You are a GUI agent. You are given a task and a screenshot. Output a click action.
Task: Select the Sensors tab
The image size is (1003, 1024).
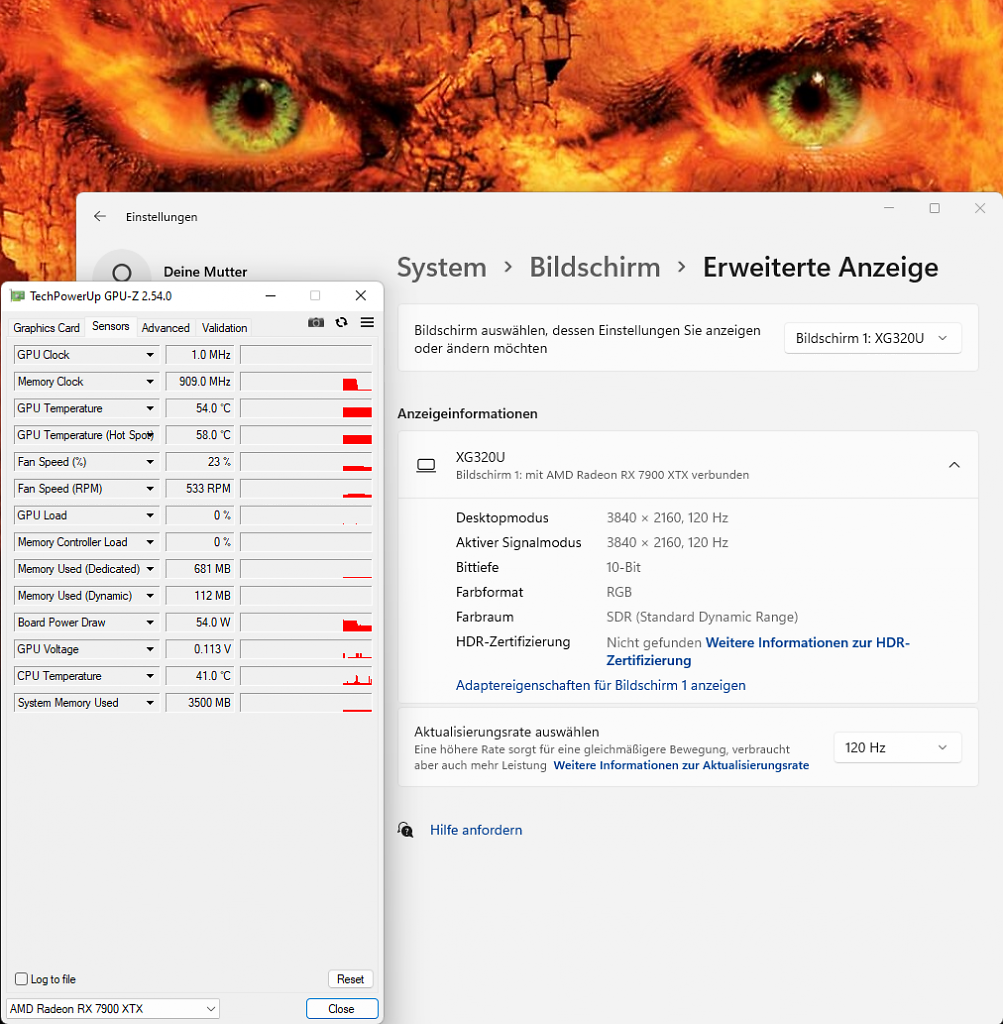tap(110, 326)
